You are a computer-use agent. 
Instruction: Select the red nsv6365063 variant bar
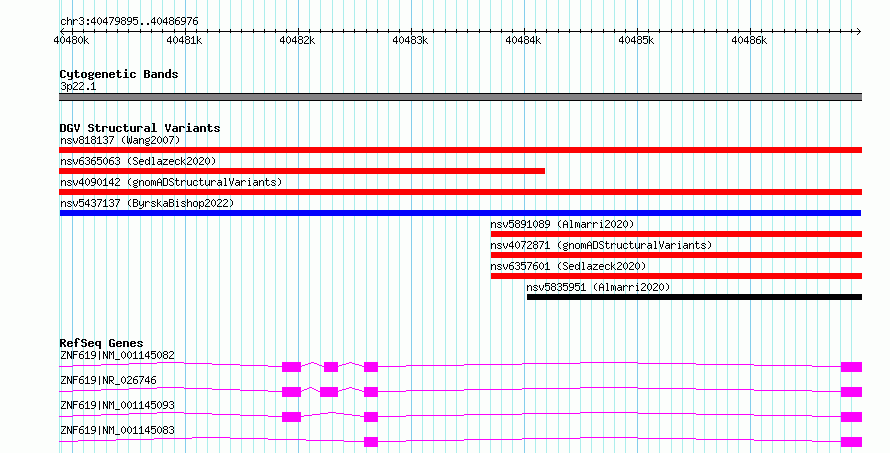pos(302,171)
